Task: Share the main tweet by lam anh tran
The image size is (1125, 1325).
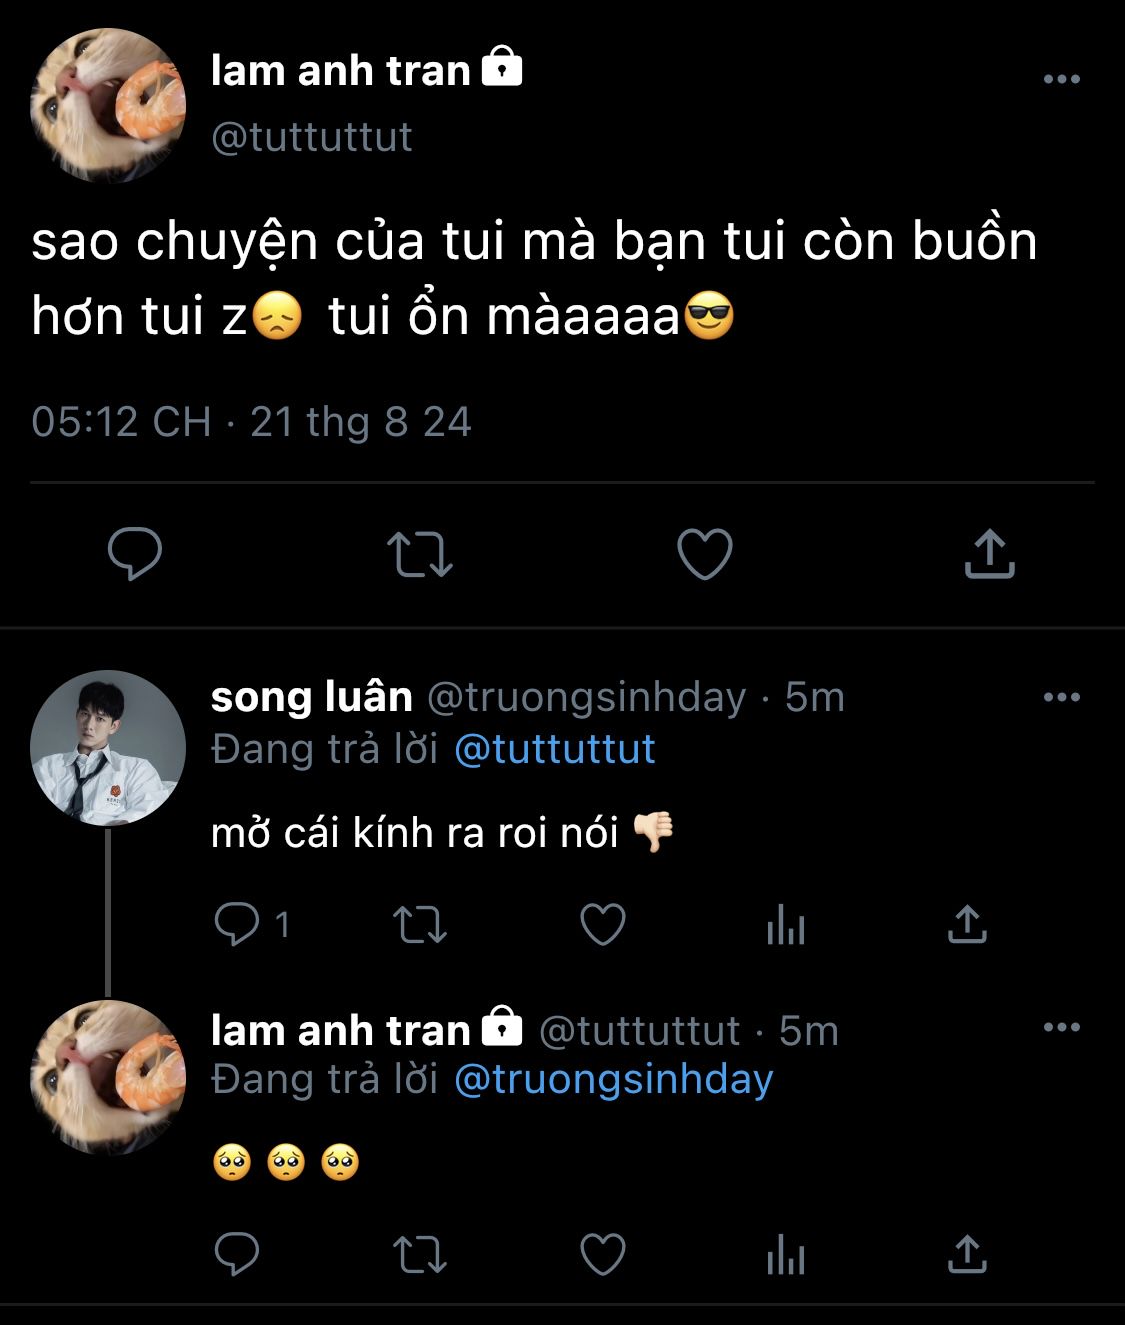Action: click(x=989, y=554)
